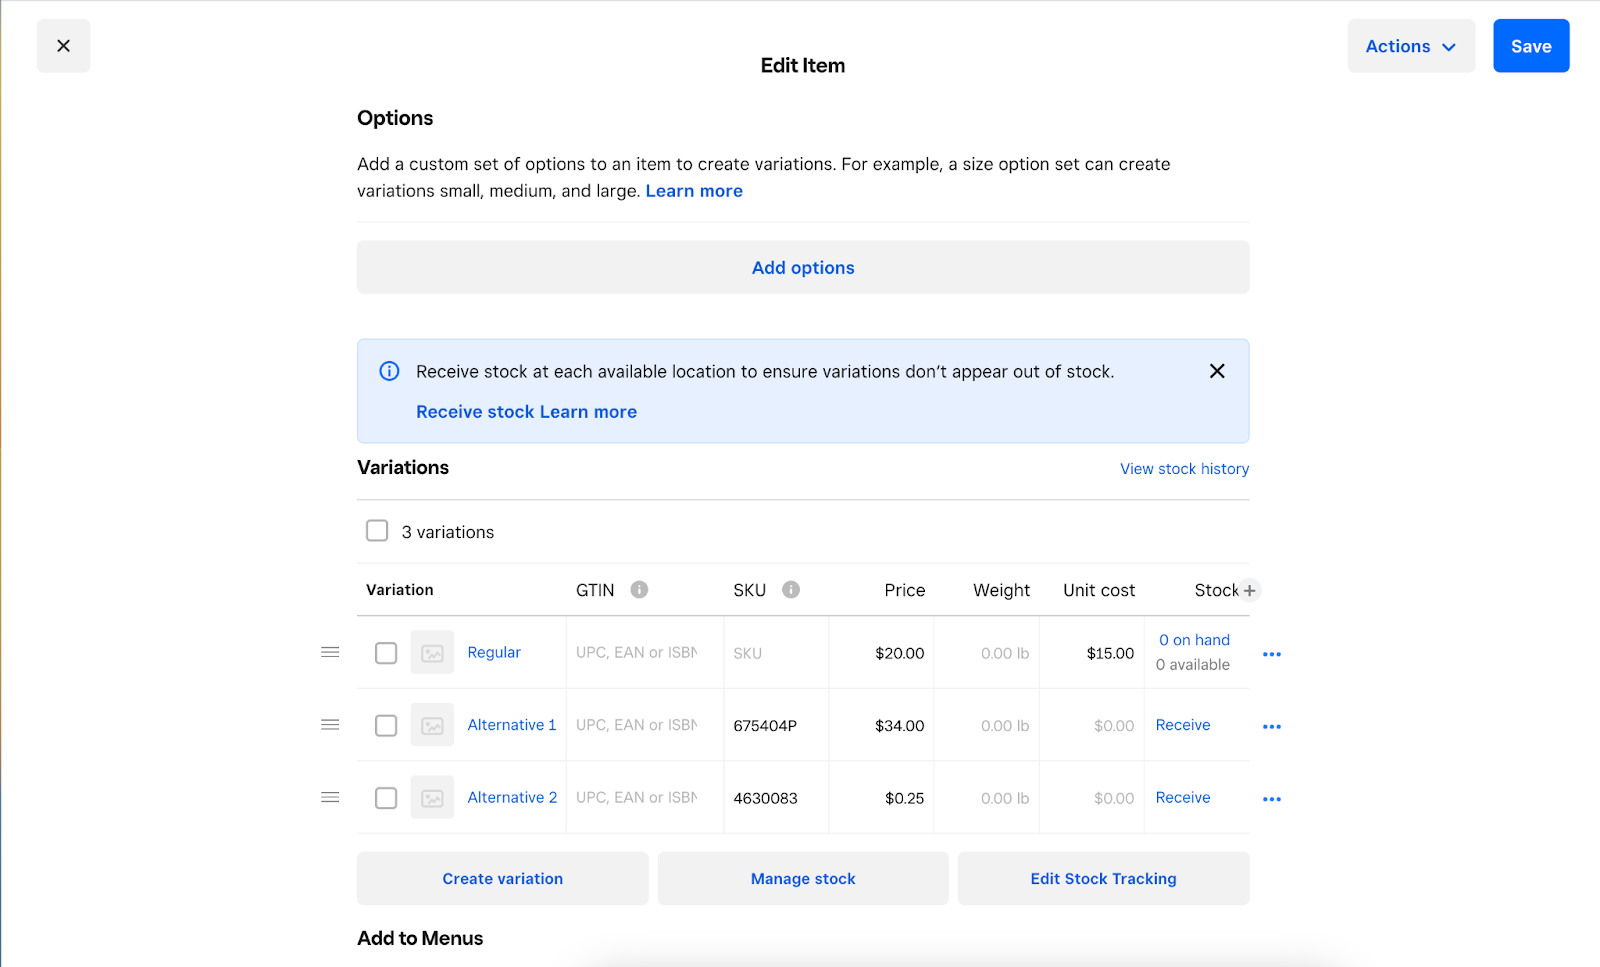Grab the drag handle beside the Regular row
The width and height of the screenshot is (1600, 967).
(x=330, y=652)
